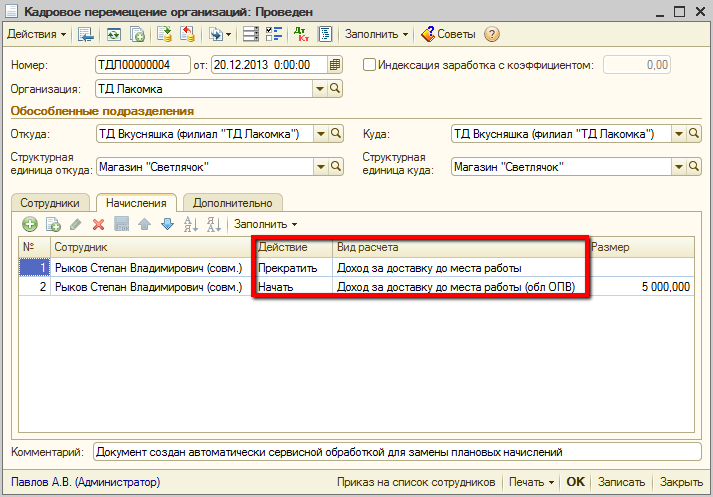Expand the Организация dropdown list
This screenshot has width=713, height=497.
pyautogui.click(x=320, y=89)
